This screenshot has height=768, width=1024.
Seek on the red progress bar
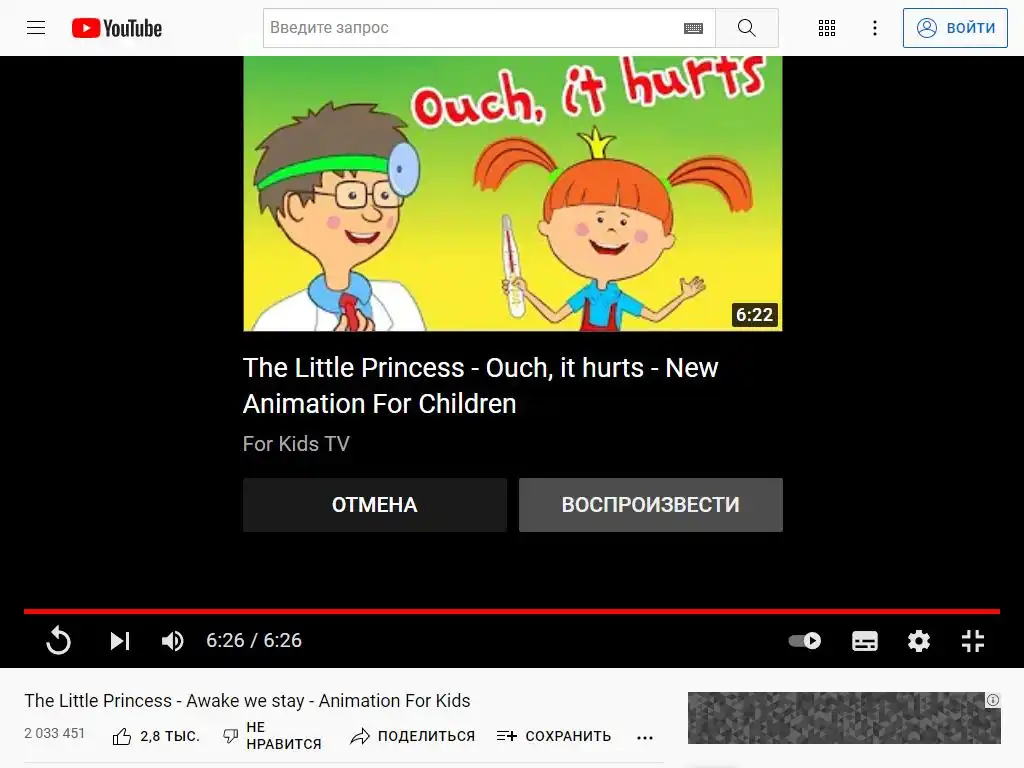click(x=511, y=611)
